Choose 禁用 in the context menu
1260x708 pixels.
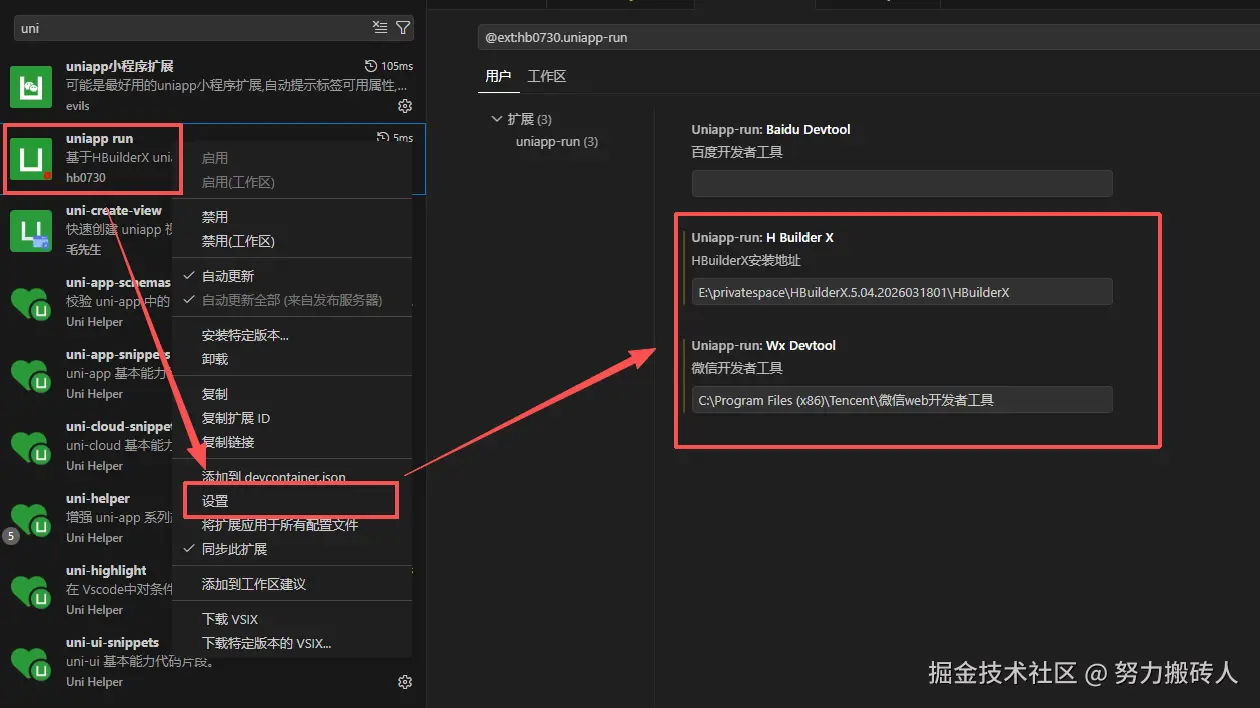(x=292, y=217)
